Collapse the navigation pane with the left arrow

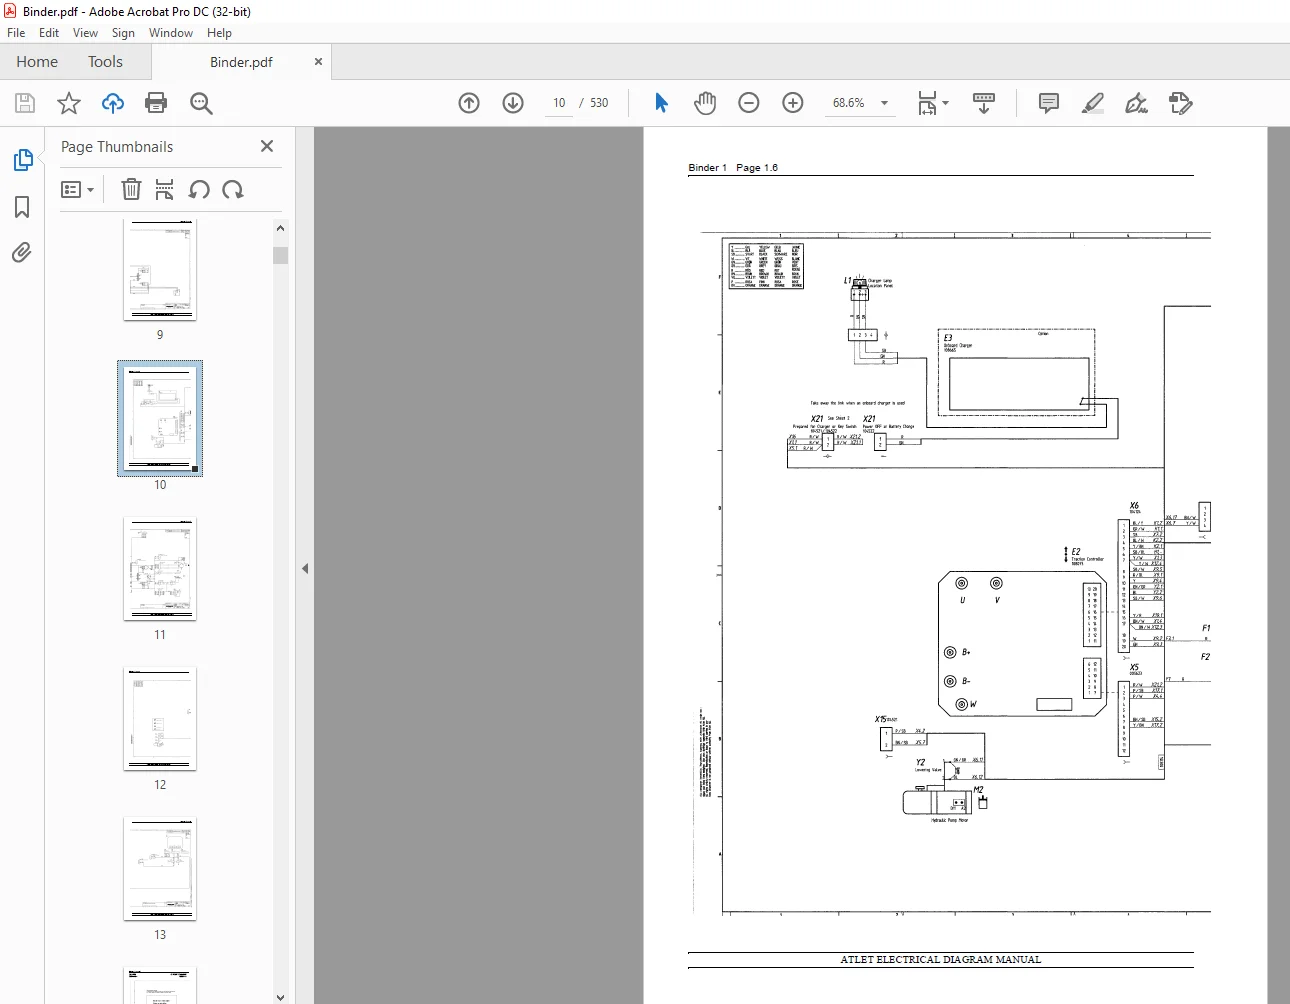(x=305, y=568)
